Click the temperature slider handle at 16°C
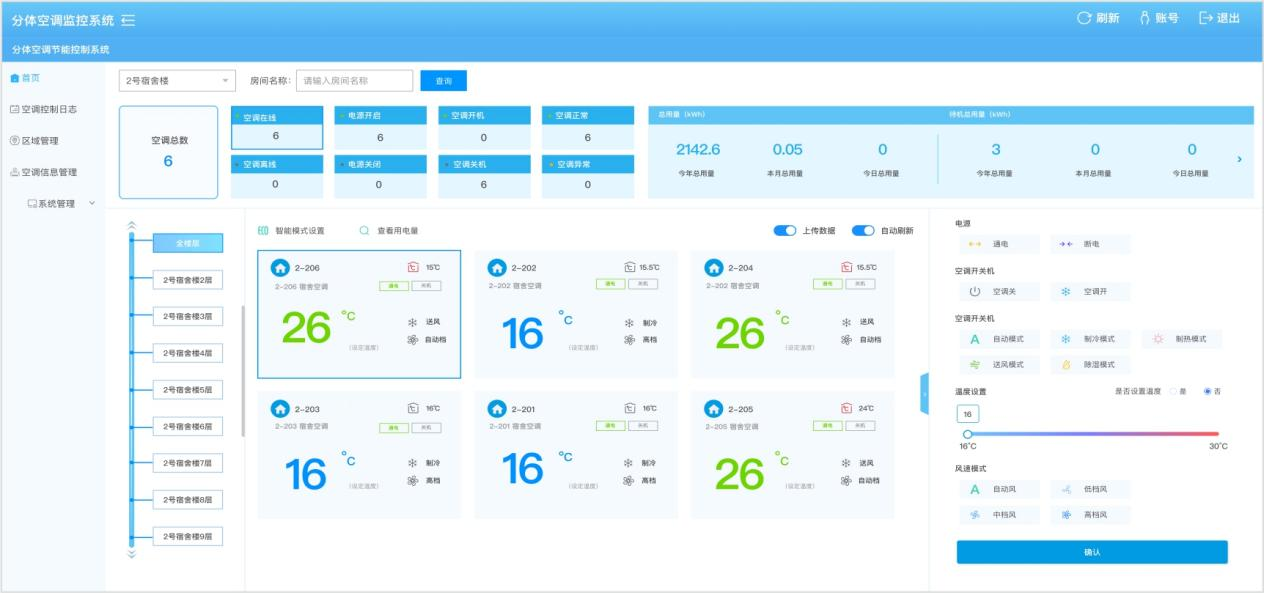Viewport: 1264px width, 593px height. pyautogui.click(x=967, y=434)
